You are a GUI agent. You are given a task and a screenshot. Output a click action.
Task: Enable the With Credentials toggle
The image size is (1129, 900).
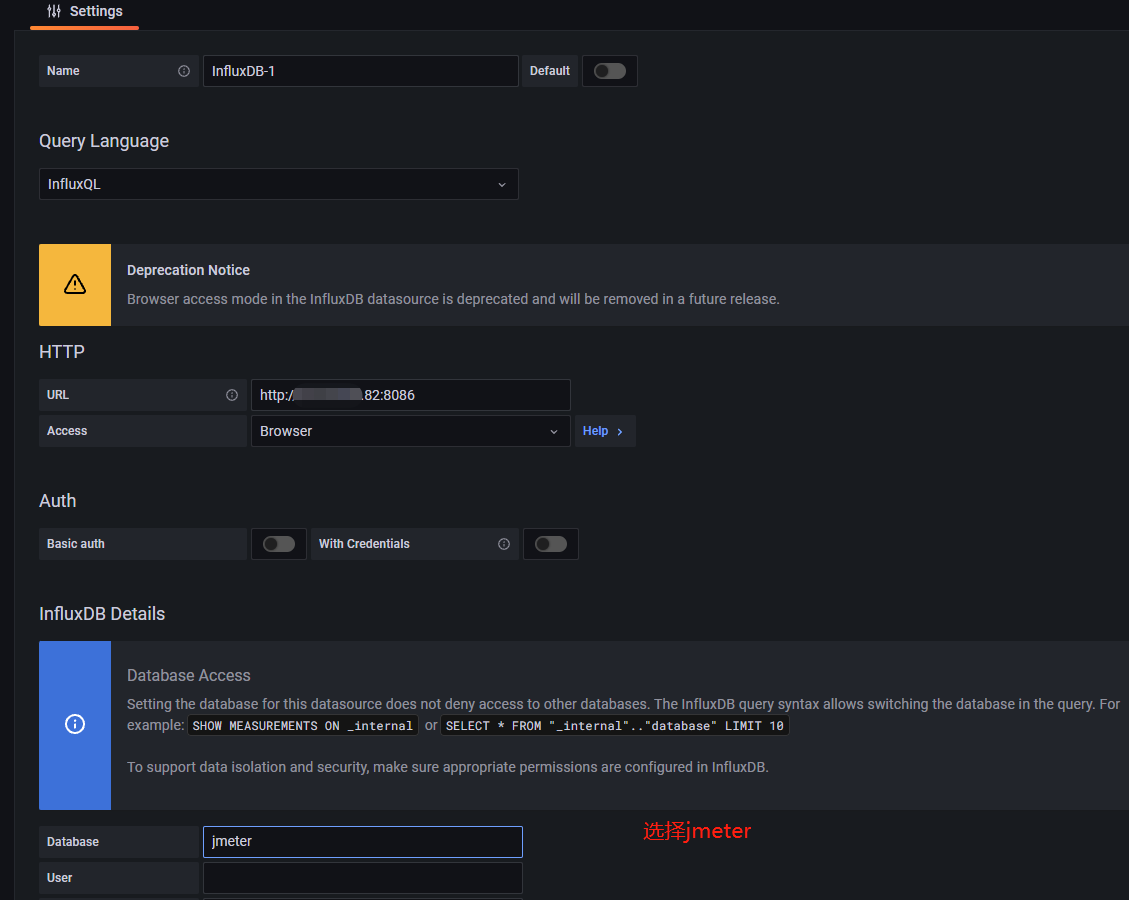click(x=551, y=544)
